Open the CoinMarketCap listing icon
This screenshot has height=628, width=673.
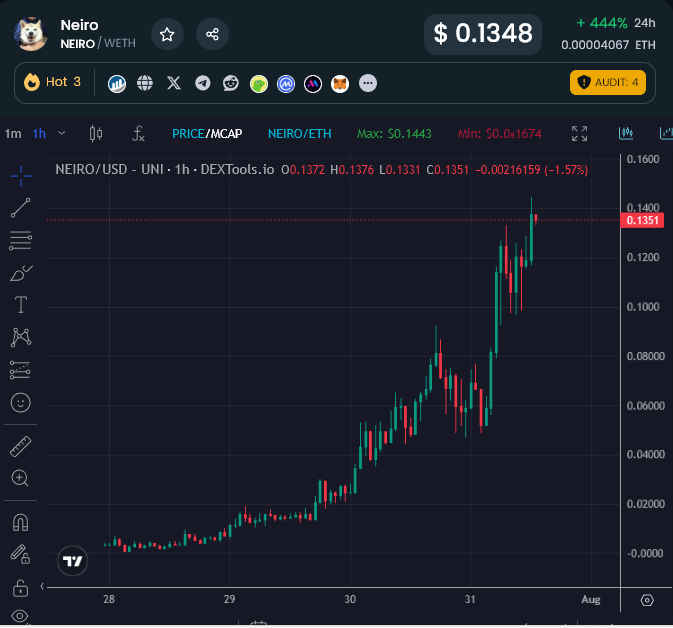pos(286,84)
